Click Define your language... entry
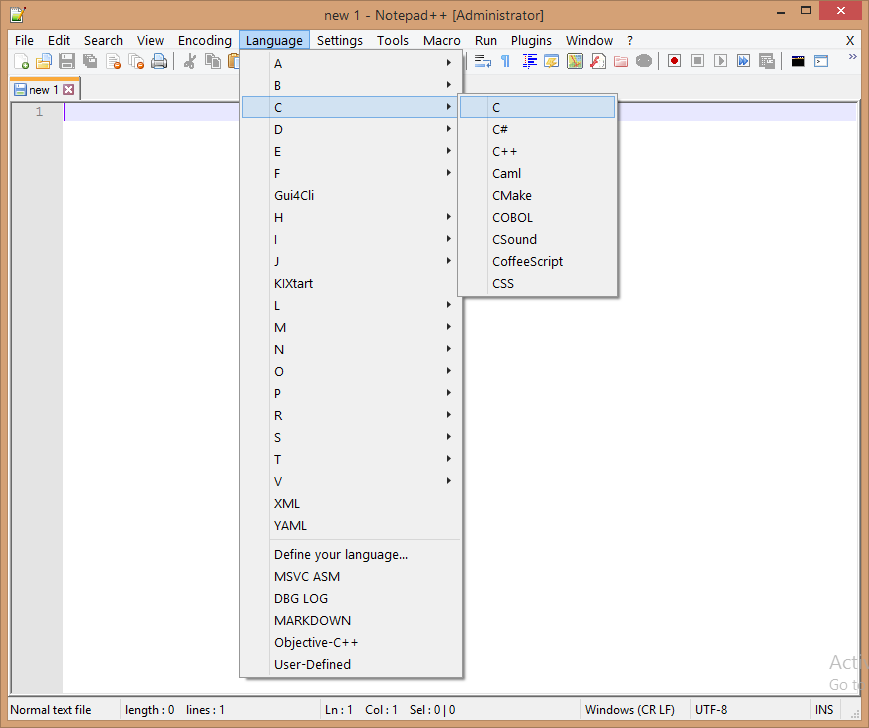Image resolution: width=869 pixels, height=728 pixels. 351,554
